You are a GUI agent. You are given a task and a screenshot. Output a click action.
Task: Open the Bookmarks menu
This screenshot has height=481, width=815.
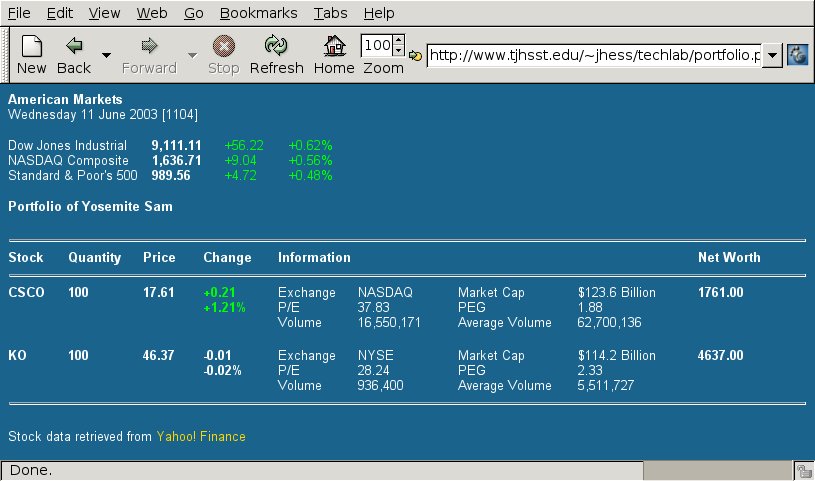pos(258,13)
